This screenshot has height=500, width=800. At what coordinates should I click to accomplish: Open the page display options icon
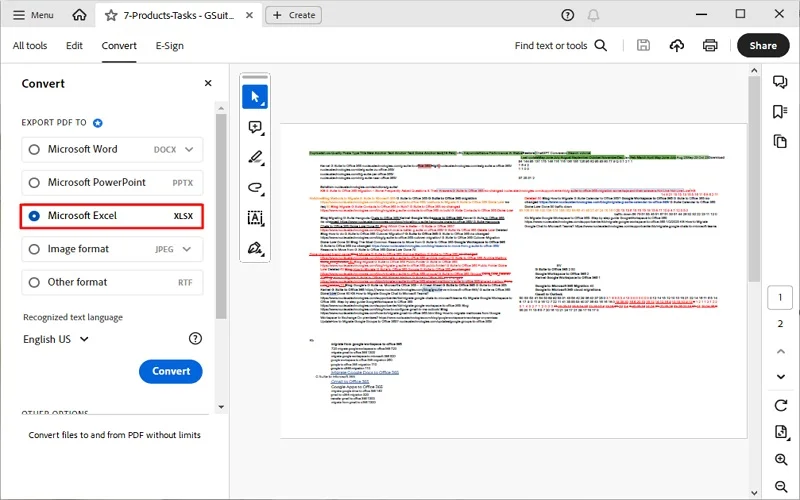tap(781, 432)
